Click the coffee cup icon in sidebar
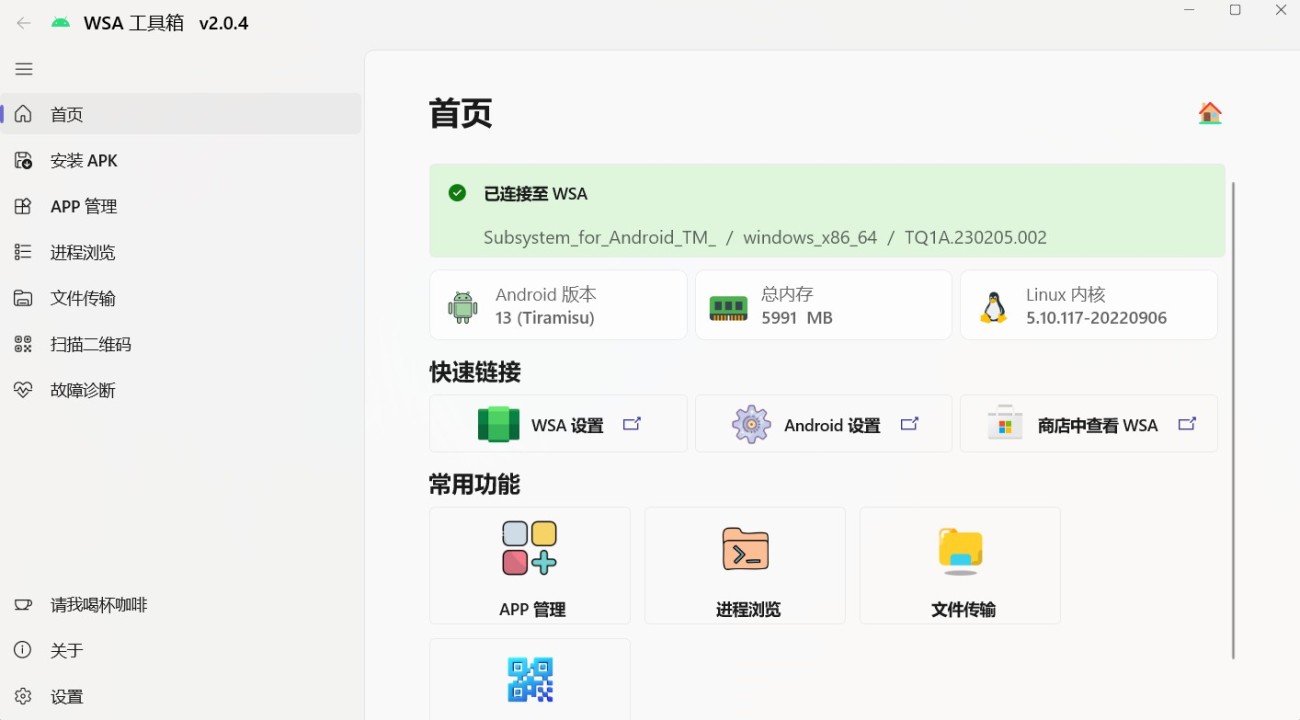The width and height of the screenshot is (1300, 720). (x=23, y=605)
